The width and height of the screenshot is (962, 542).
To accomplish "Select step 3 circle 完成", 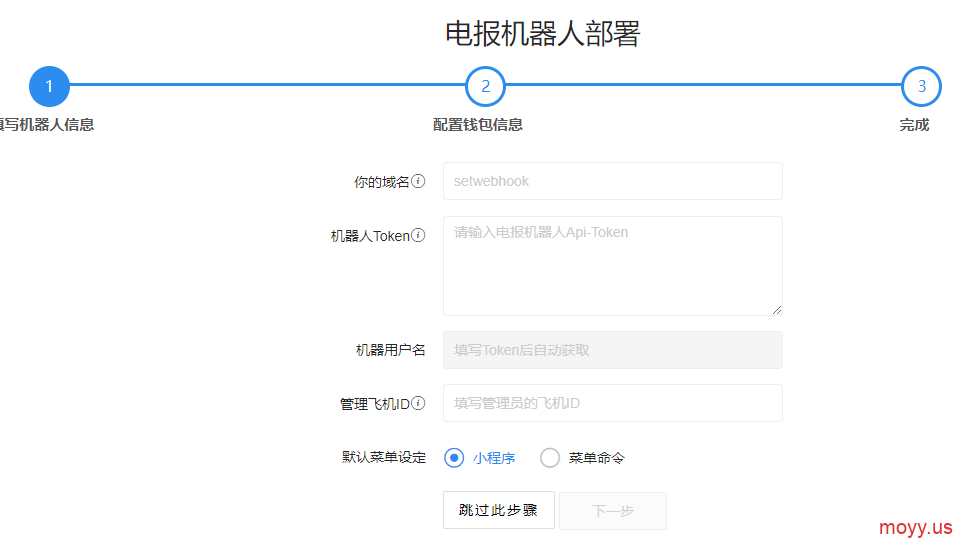I will click(921, 87).
